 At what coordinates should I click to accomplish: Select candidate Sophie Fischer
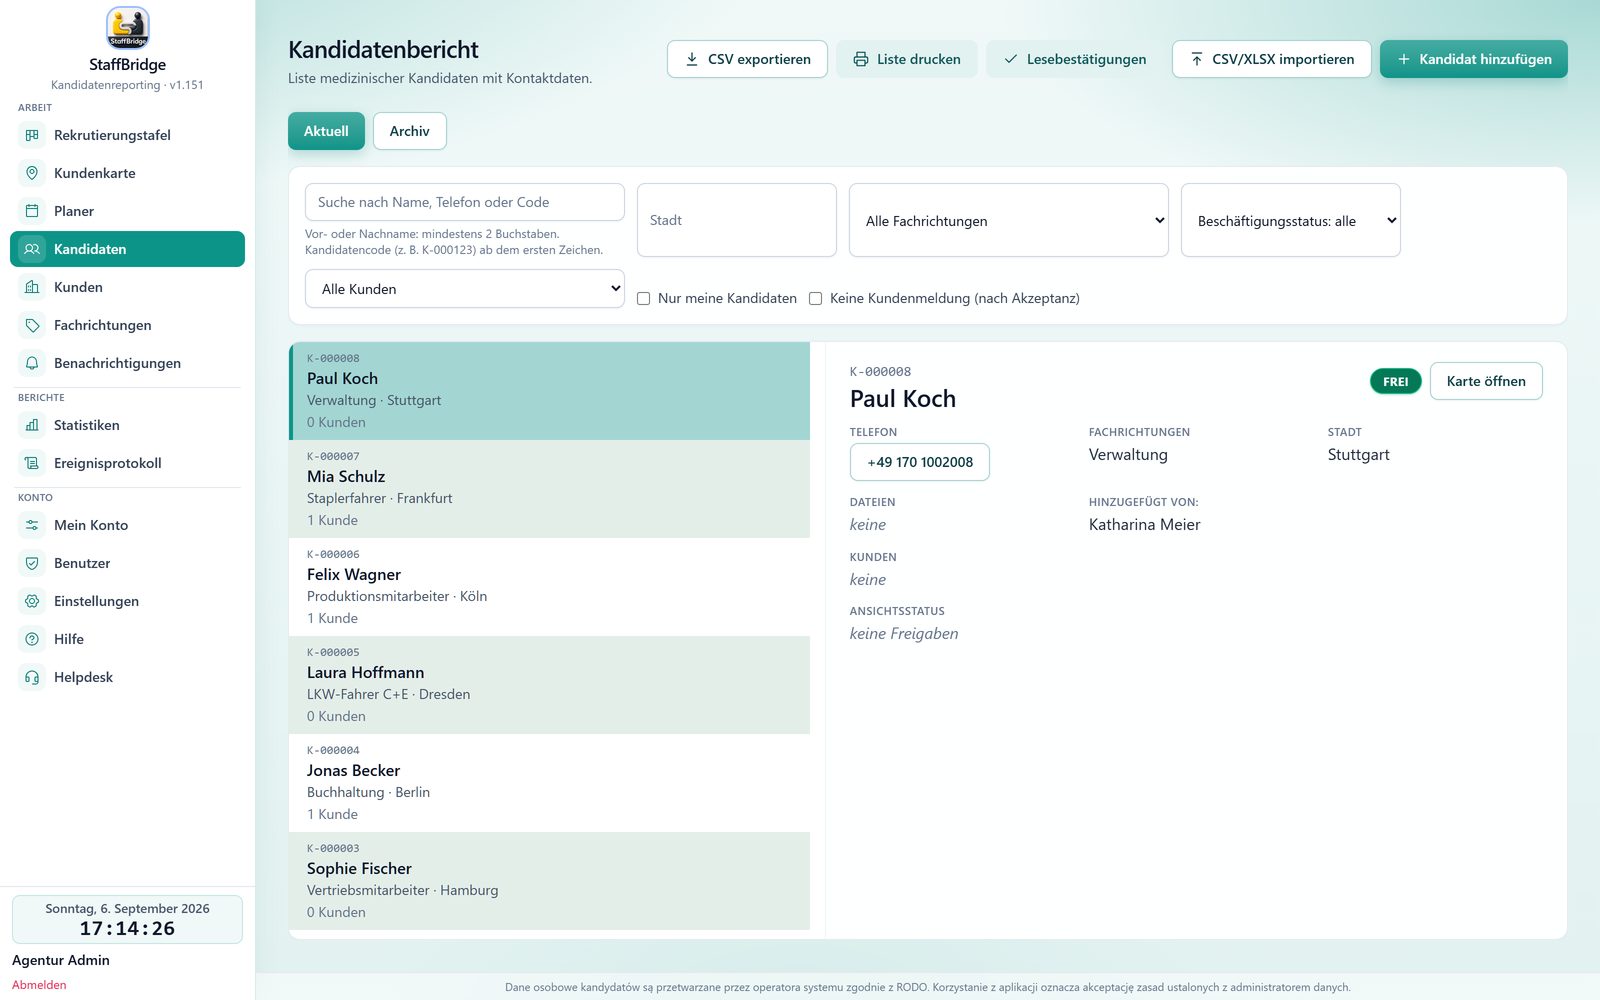click(550, 881)
